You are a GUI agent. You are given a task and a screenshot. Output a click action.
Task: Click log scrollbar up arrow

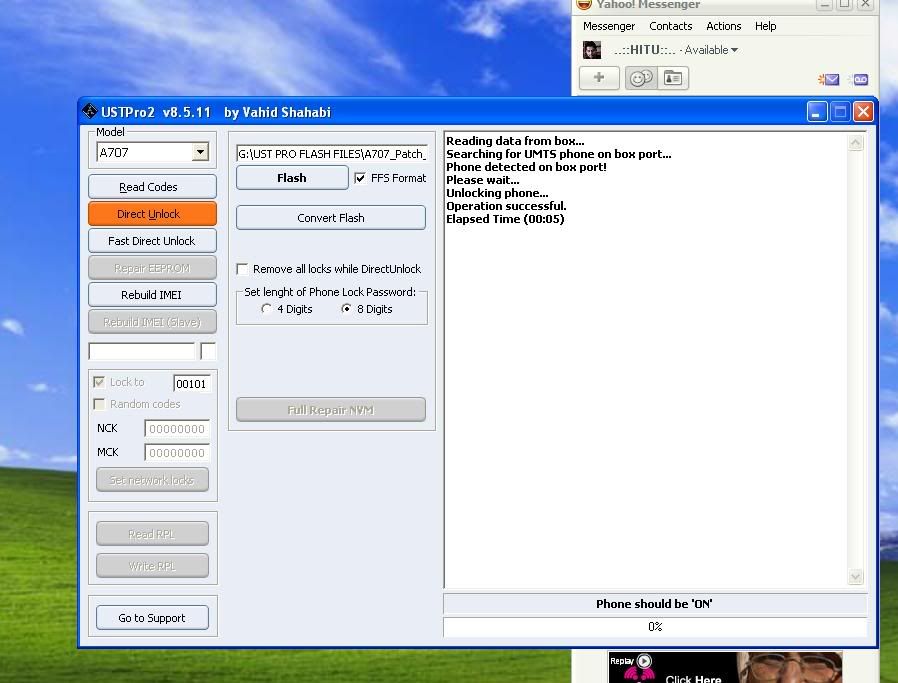point(856,143)
